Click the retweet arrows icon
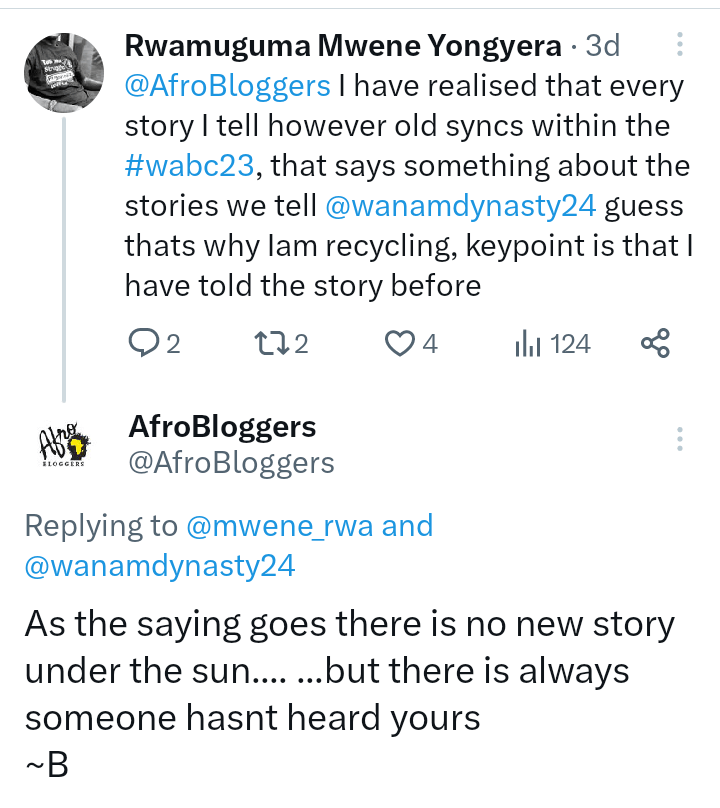Viewport: 720px width, 808px height. (270, 344)
